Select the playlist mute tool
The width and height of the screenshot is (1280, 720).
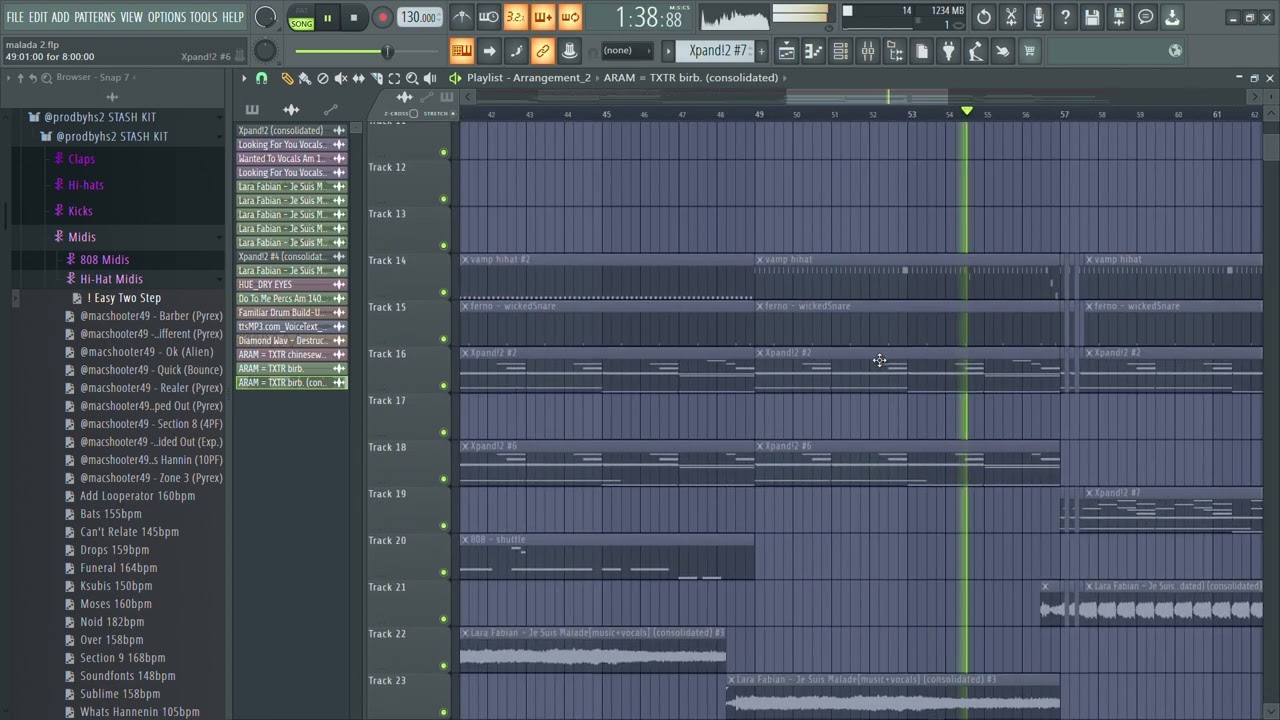pos(340,78)
